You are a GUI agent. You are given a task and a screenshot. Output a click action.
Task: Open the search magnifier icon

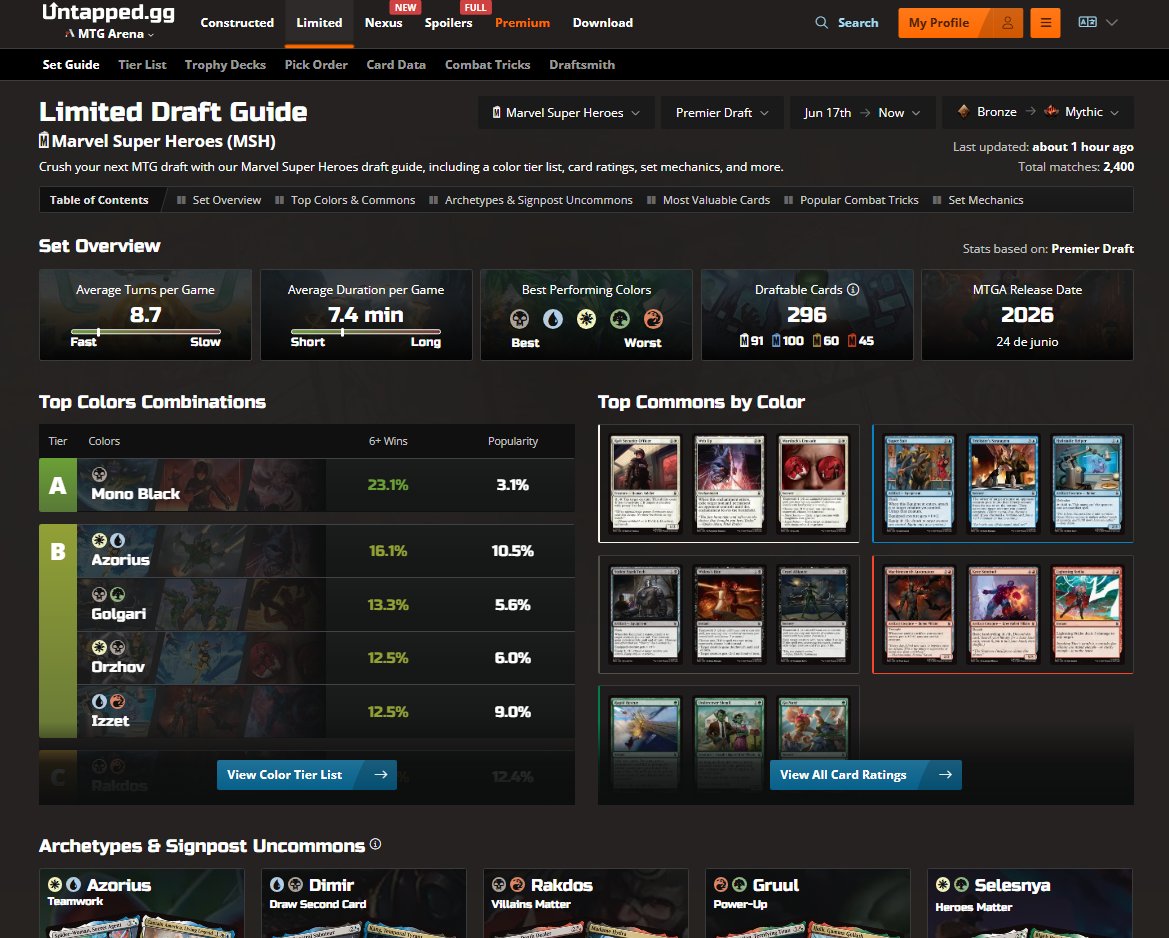[x=821, y=22]
